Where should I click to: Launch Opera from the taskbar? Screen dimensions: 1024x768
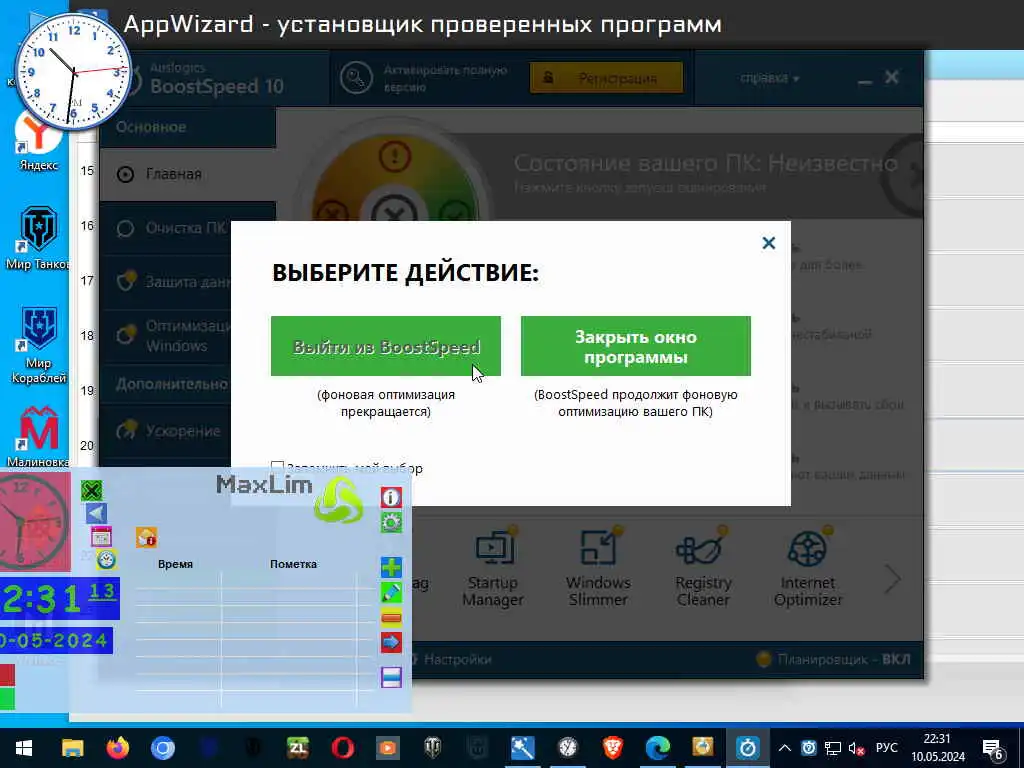343,748
